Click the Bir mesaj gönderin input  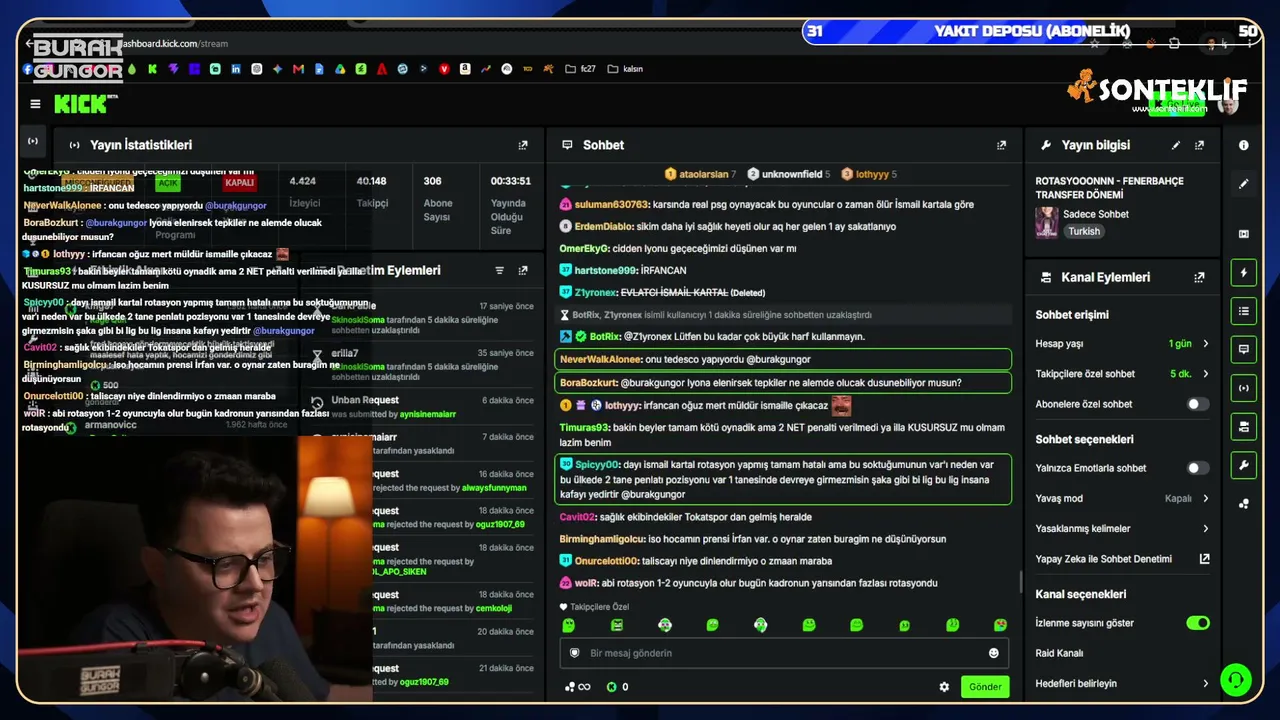pyautogui.click(x=784, y=653)
